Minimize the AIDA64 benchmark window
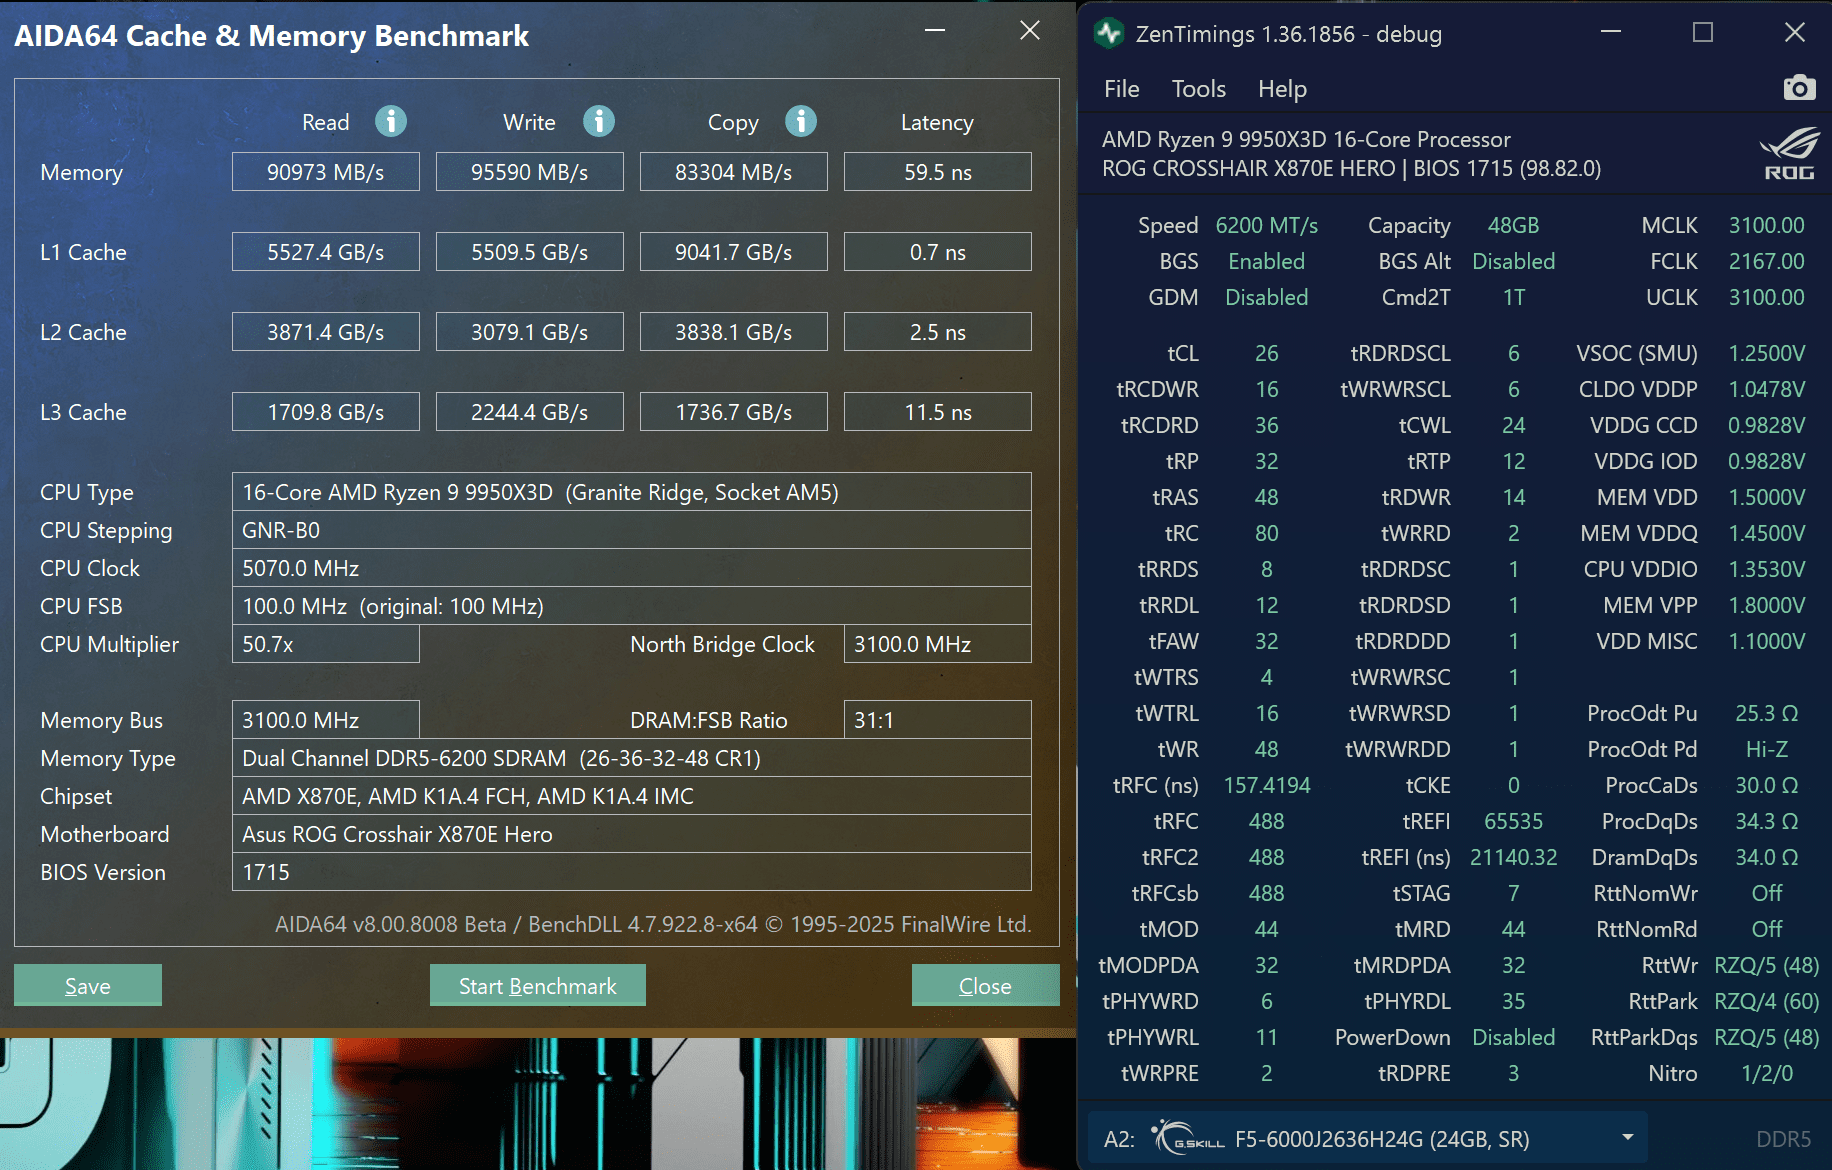This screenshot has width=1832, height=1170. (935, 31)
